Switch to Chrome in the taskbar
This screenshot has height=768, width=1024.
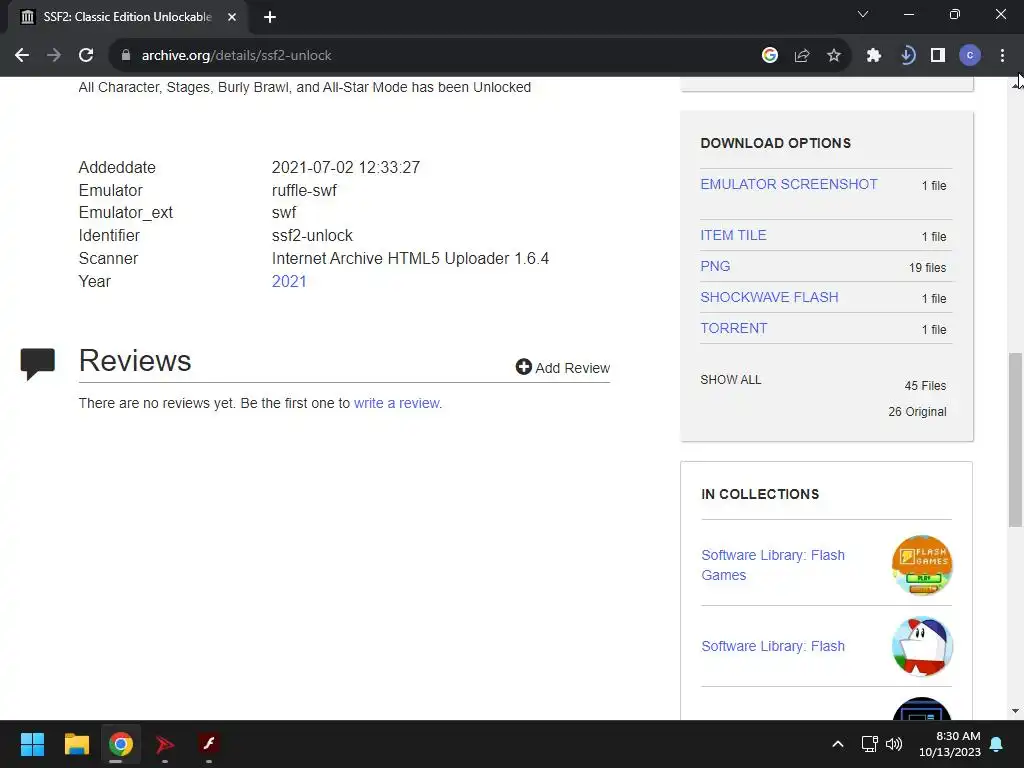click(121, 744)
